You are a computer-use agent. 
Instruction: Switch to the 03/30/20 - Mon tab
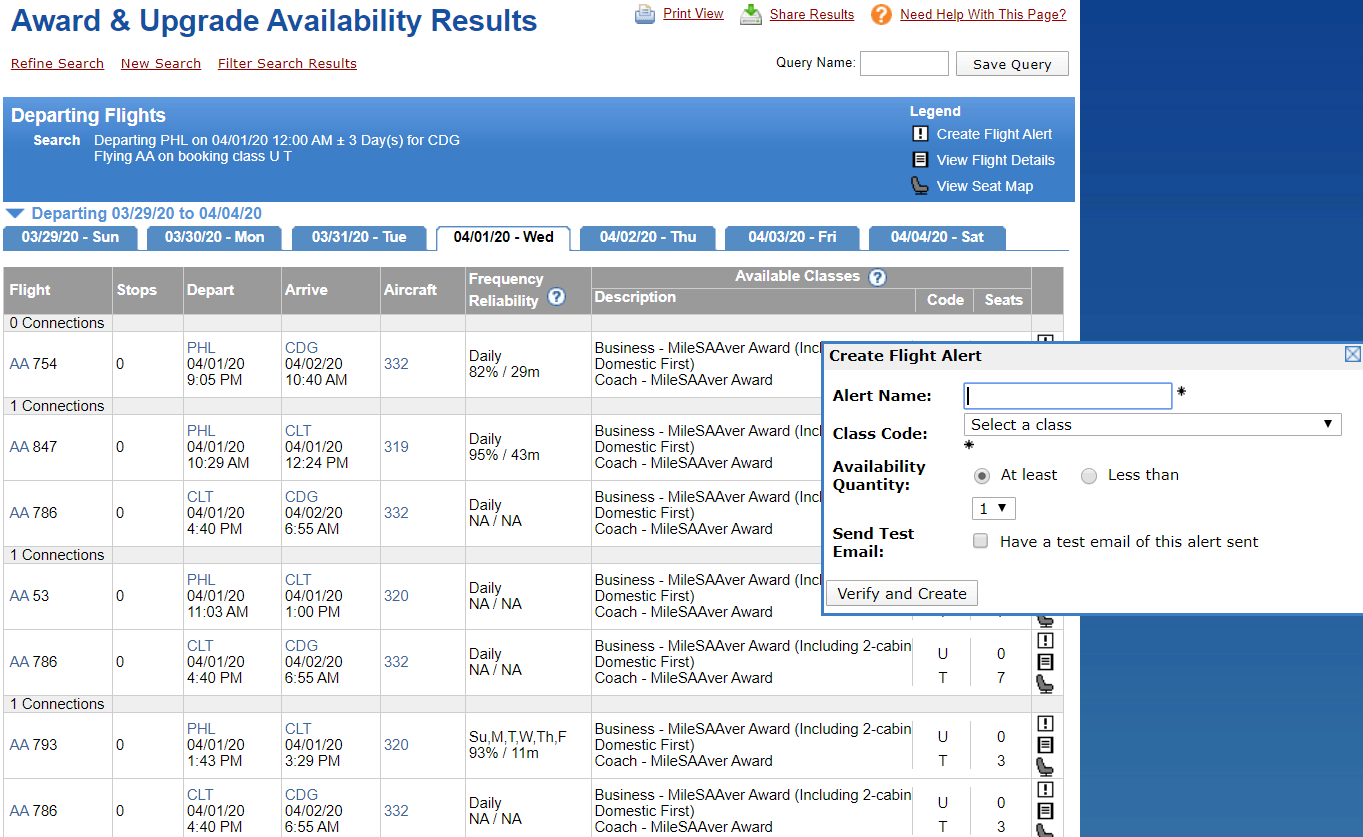[x=215, y=238]
